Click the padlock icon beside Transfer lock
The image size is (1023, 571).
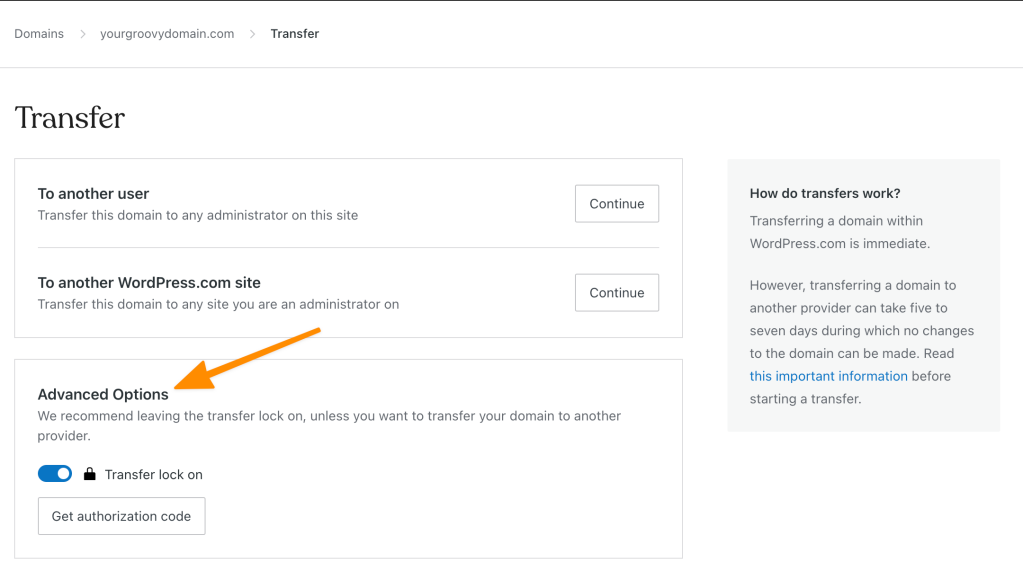pyautogui.click(x=89, y=474)
